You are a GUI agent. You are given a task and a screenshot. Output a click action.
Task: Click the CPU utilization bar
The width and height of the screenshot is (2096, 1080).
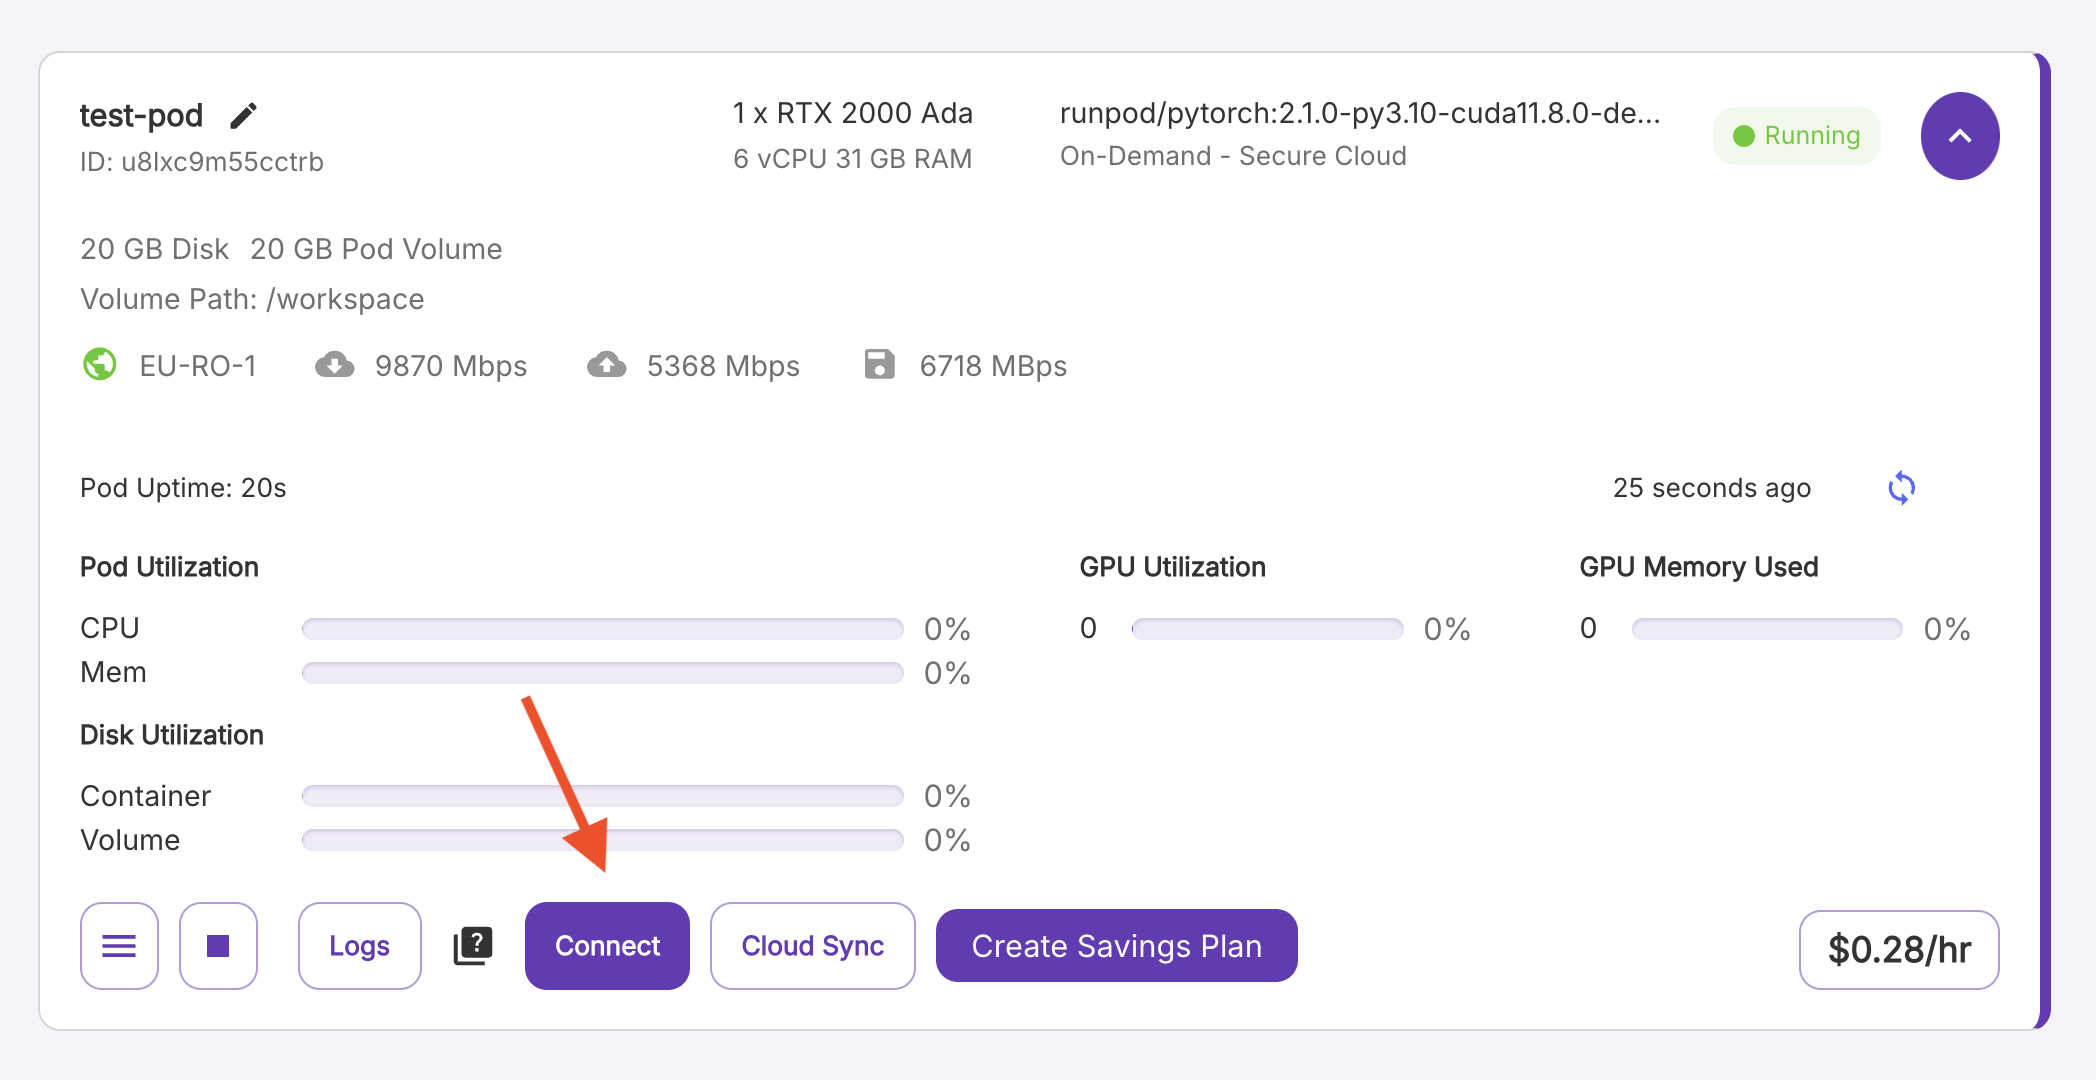point(603,629)
